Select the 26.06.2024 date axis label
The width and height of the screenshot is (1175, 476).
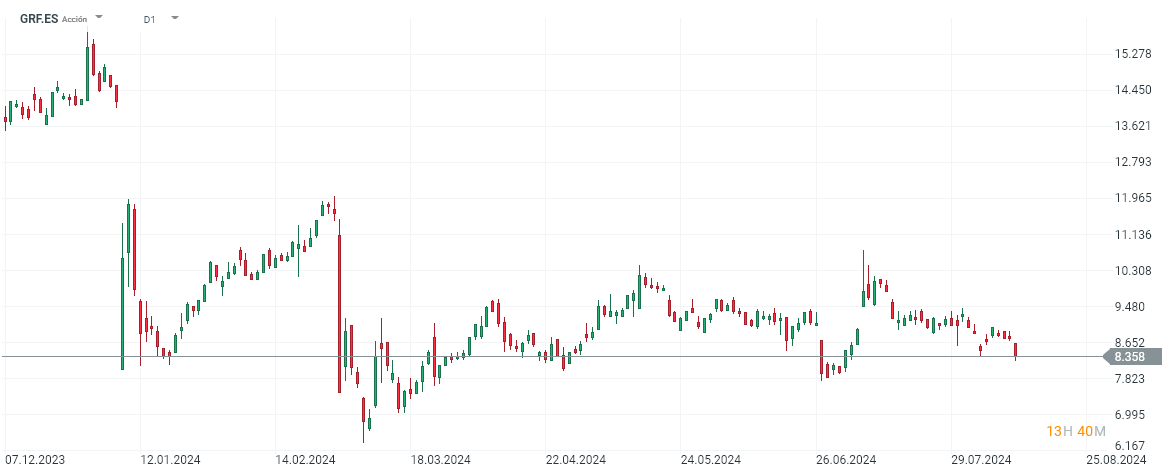tap(846, 460)
